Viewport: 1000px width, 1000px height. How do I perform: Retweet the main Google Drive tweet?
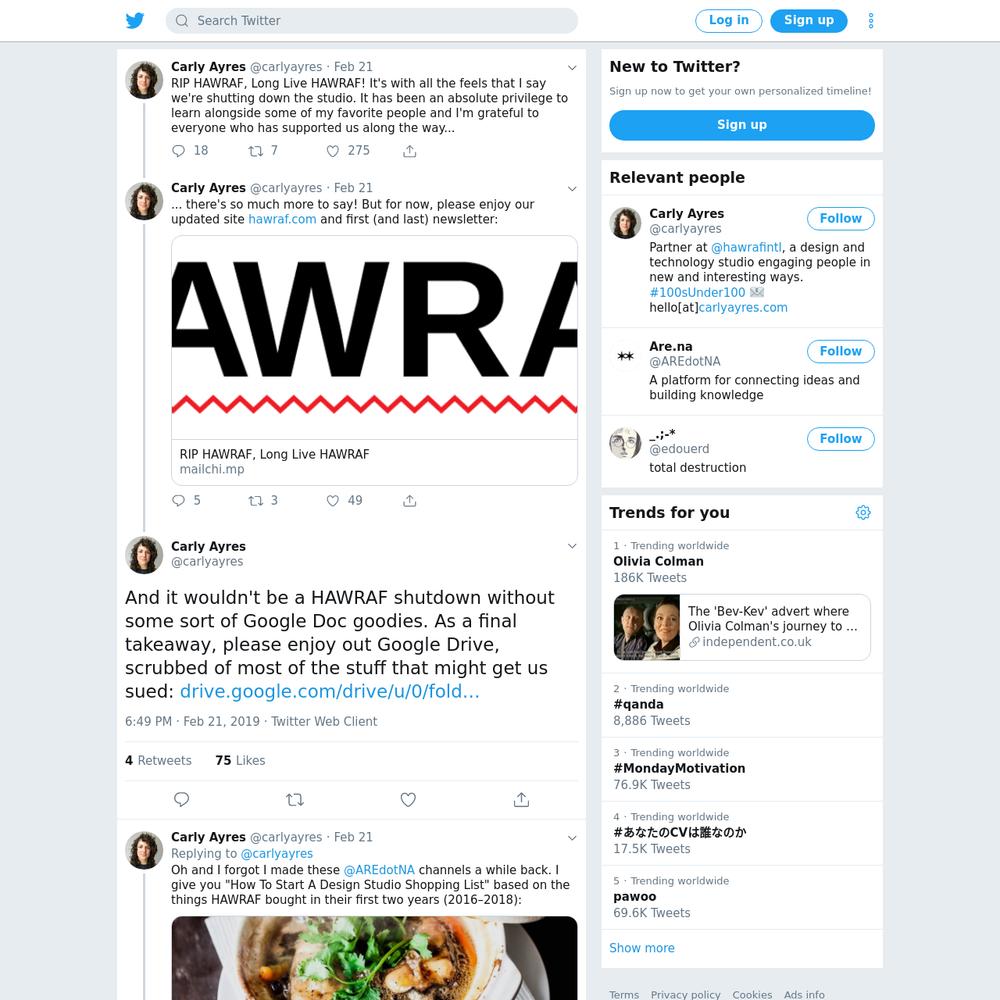[295, 799]
